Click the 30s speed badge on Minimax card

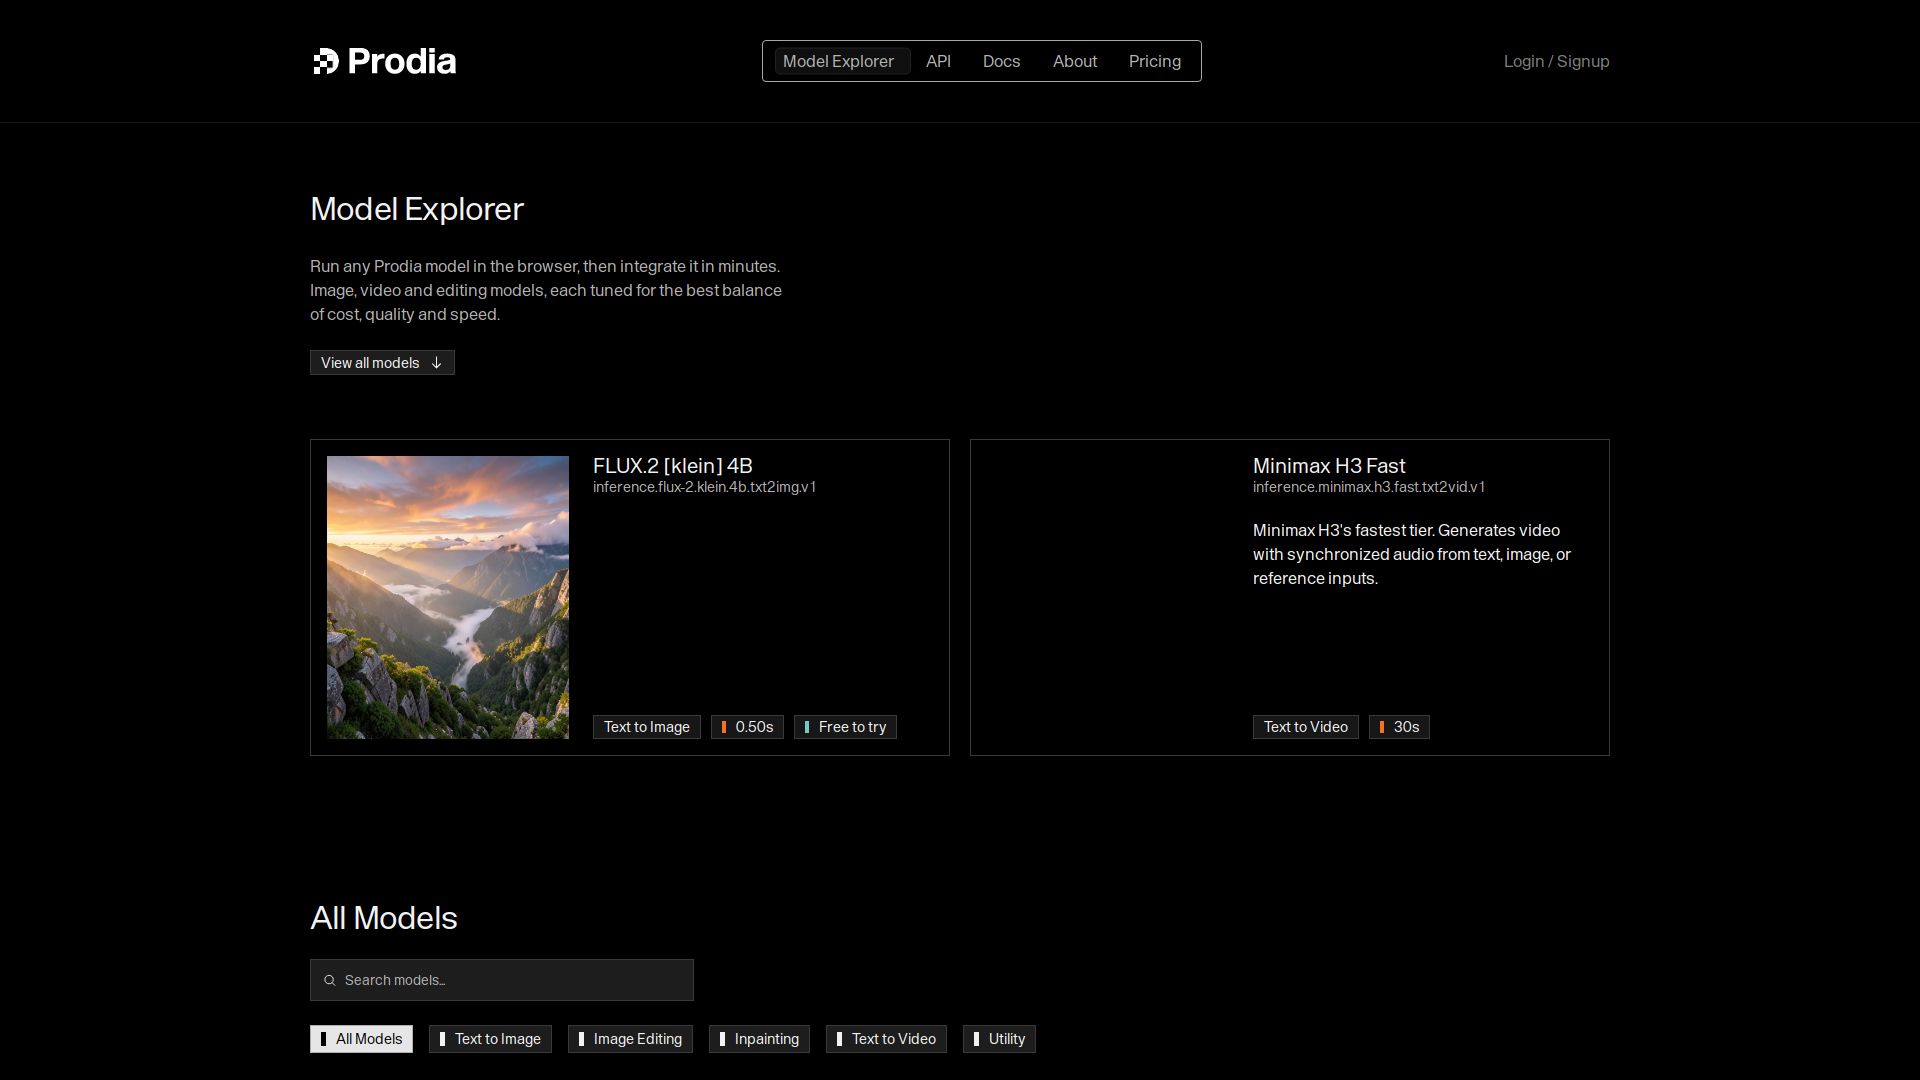click(x=1399, y=727)
